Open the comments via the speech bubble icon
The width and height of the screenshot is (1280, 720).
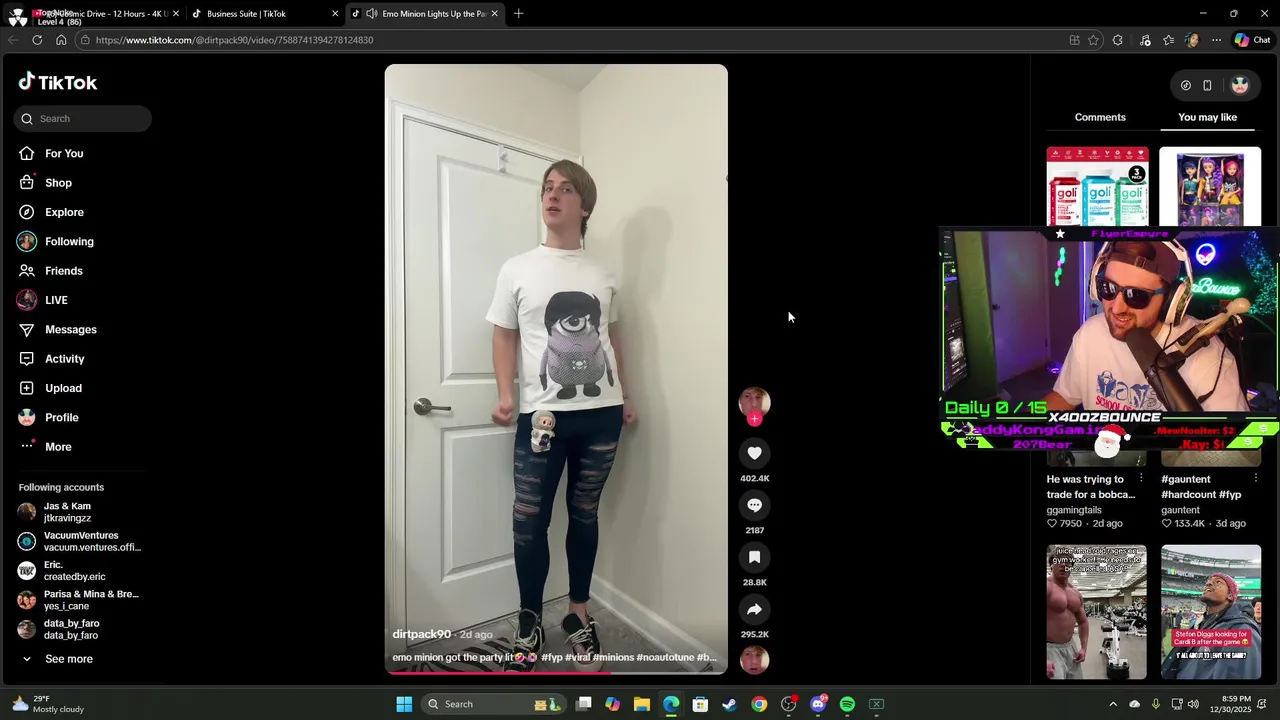(x=754, y=505)
